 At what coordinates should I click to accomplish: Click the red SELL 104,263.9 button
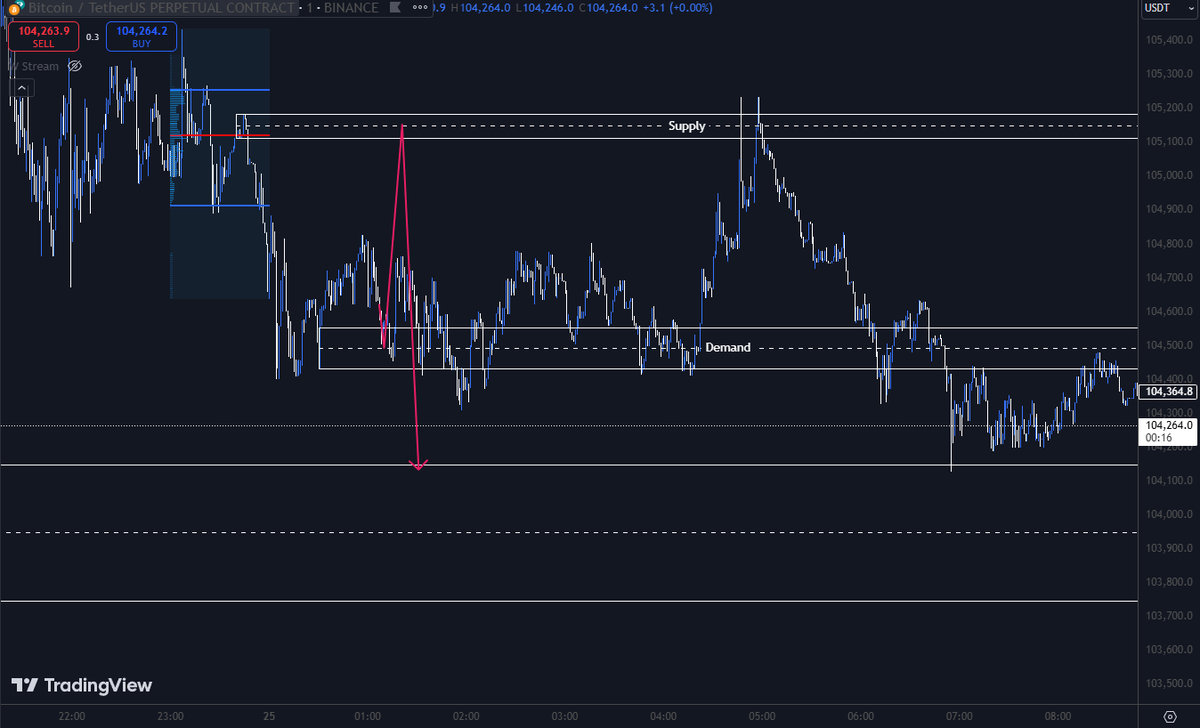(43, 37)
